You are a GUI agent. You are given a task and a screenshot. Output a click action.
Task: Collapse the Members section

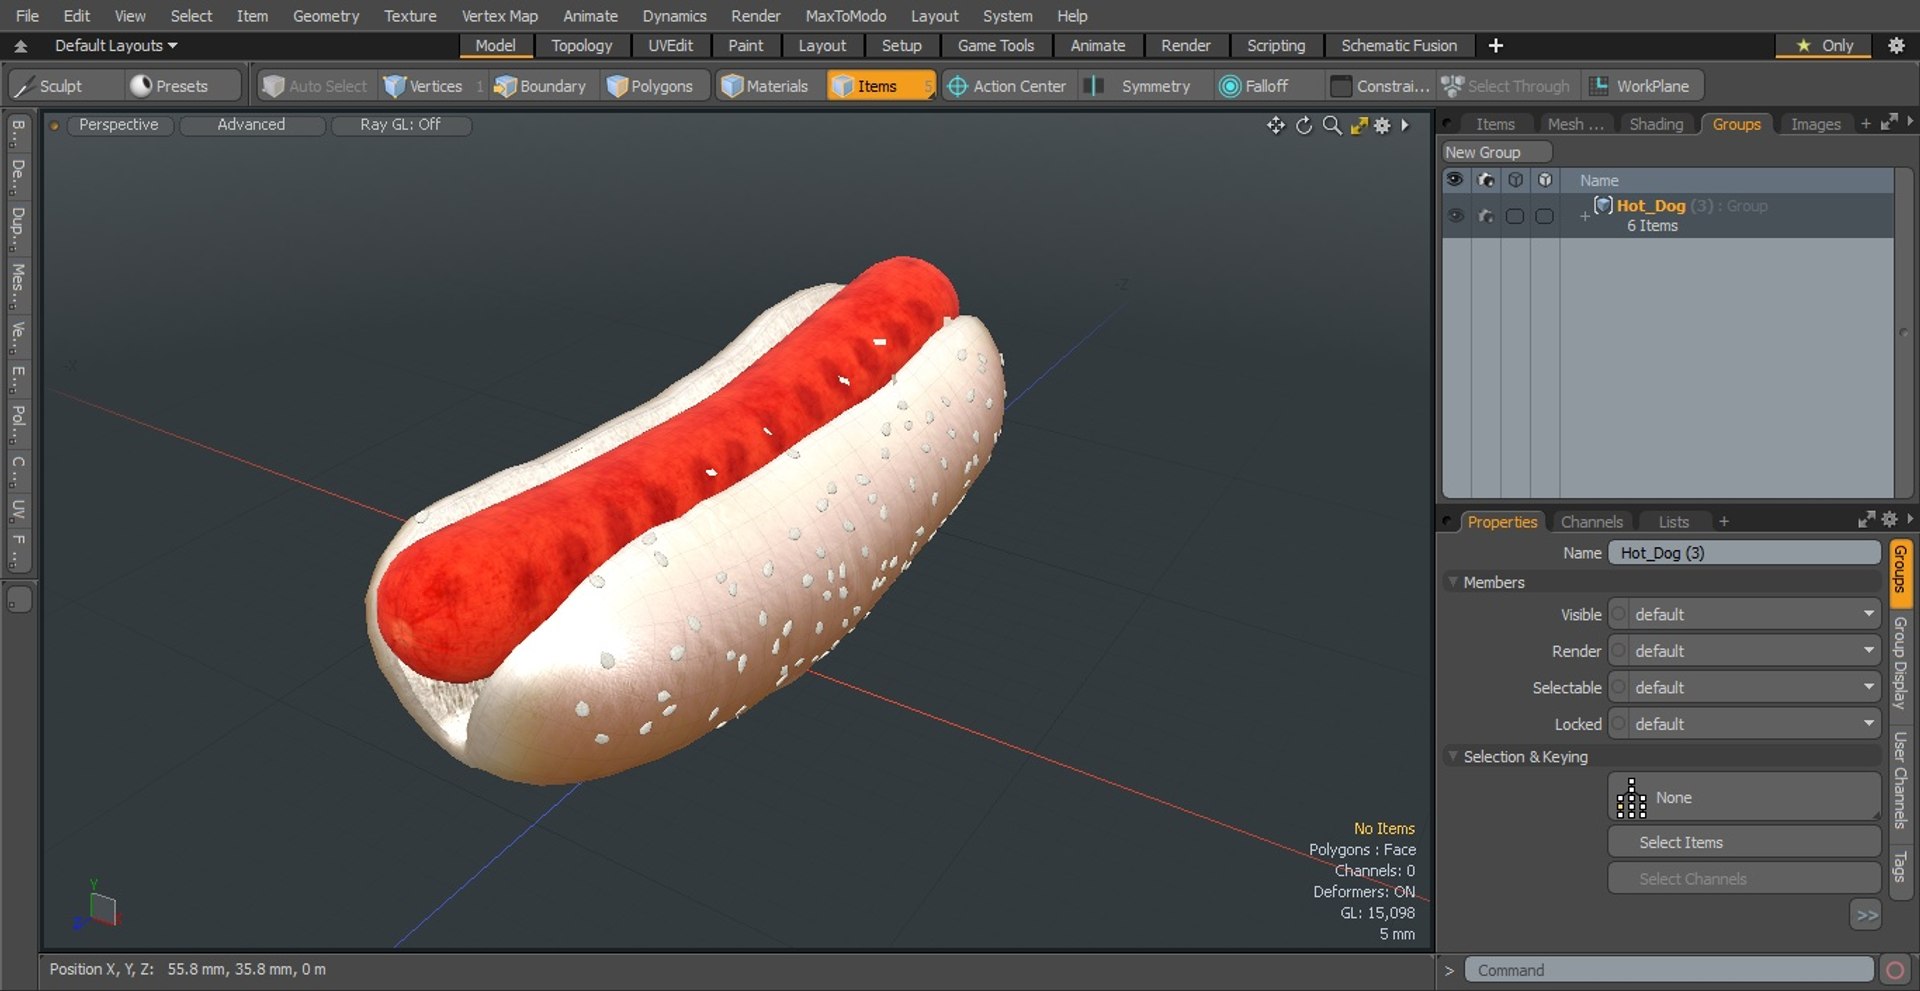click(1453, 582)
